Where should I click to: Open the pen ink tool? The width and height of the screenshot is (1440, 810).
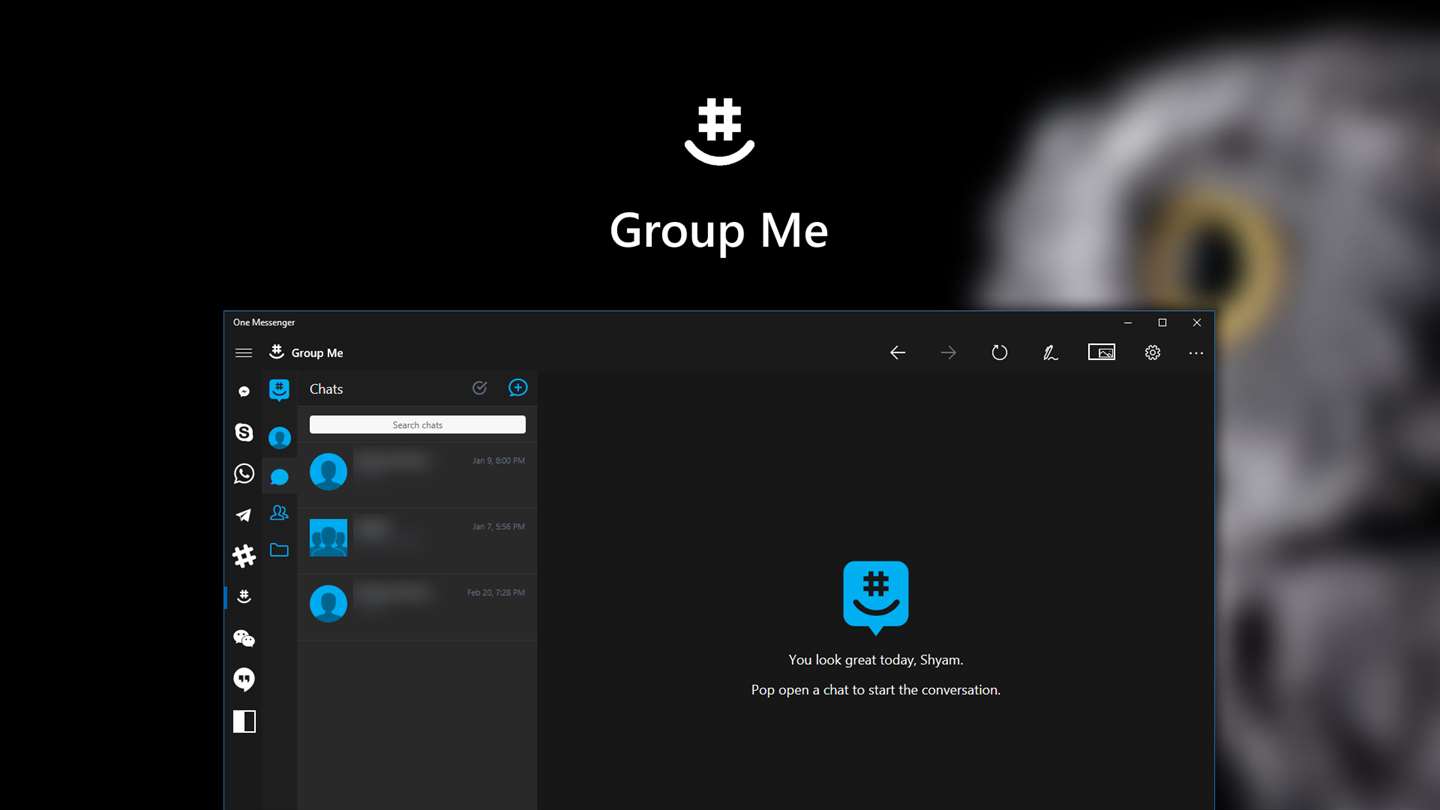tap(1050, 353)
